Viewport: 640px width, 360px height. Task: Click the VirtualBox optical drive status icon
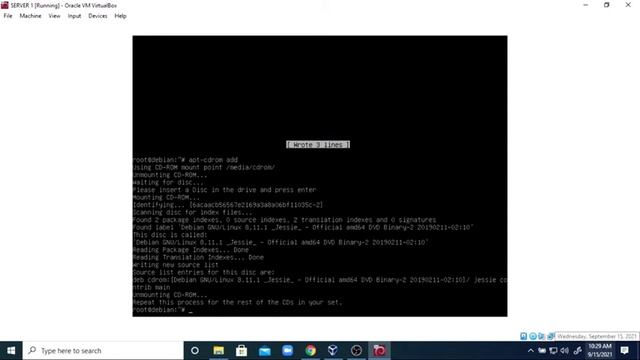tap(533, 336)
